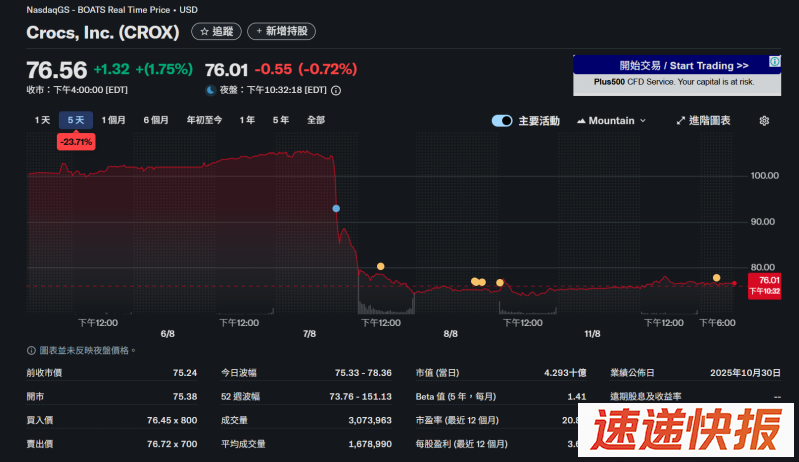799x462 pixels.
Task: Click the 今日波幅 value 75.33 - 78.36
Action: (363, 373)
